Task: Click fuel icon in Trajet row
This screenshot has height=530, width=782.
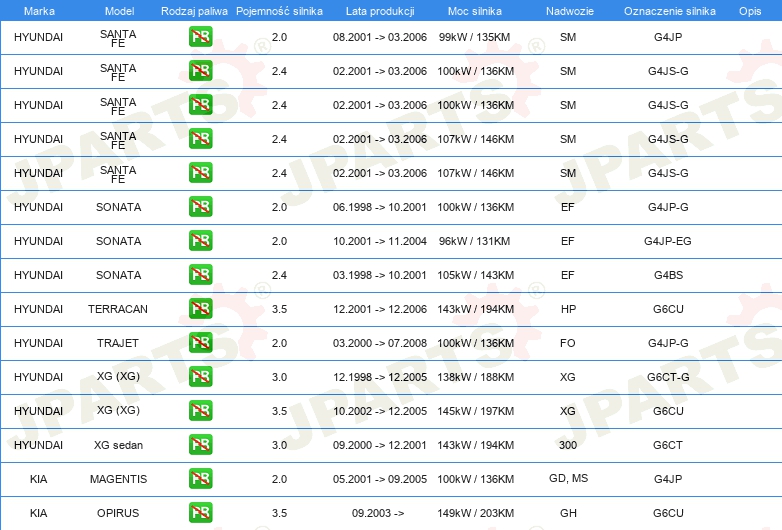Action: pyautogui.click(x=200, y=342)
